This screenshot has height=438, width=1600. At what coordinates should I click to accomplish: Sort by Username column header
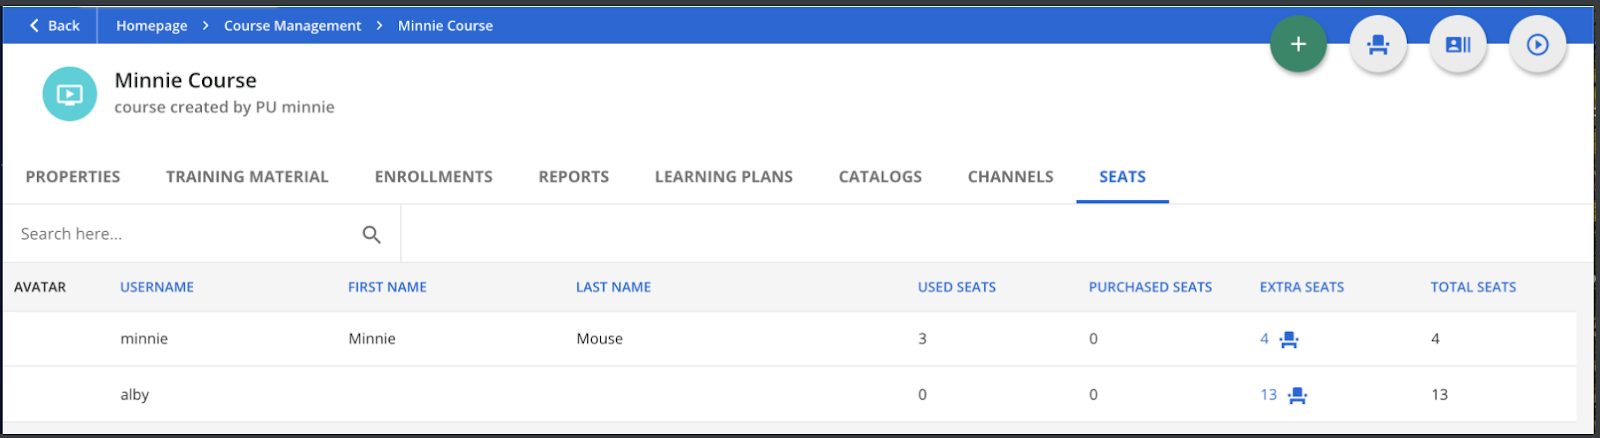coord(157,287)
